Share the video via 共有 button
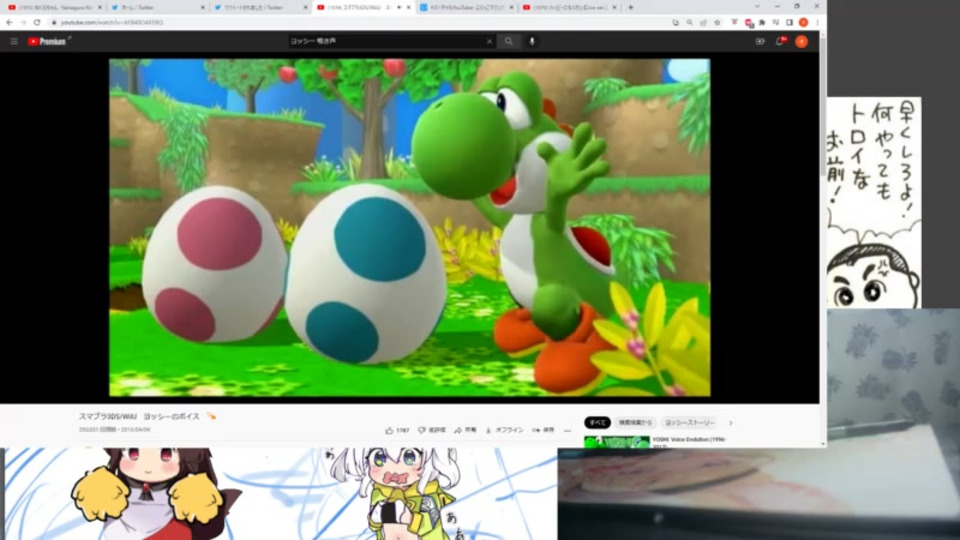The height and width of the screenshot is (540, 960). point(465,430)
